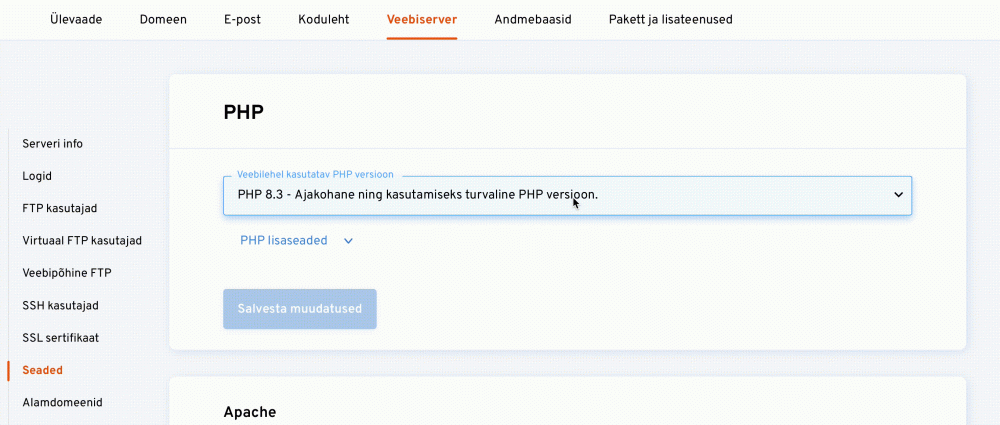This screenshot has width=1000, height=425.
Task: Open SSL sertifikaat settings
Action: (60, 338)
